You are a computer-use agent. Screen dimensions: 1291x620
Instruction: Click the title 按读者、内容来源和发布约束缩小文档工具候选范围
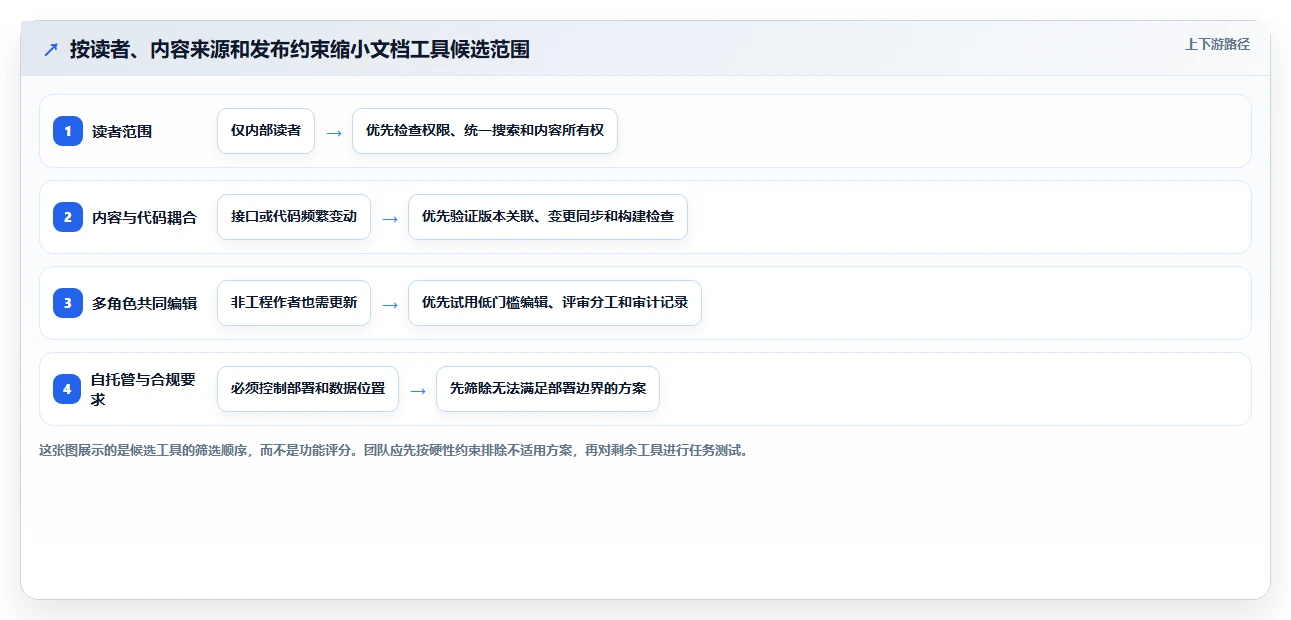click(300, 49)
